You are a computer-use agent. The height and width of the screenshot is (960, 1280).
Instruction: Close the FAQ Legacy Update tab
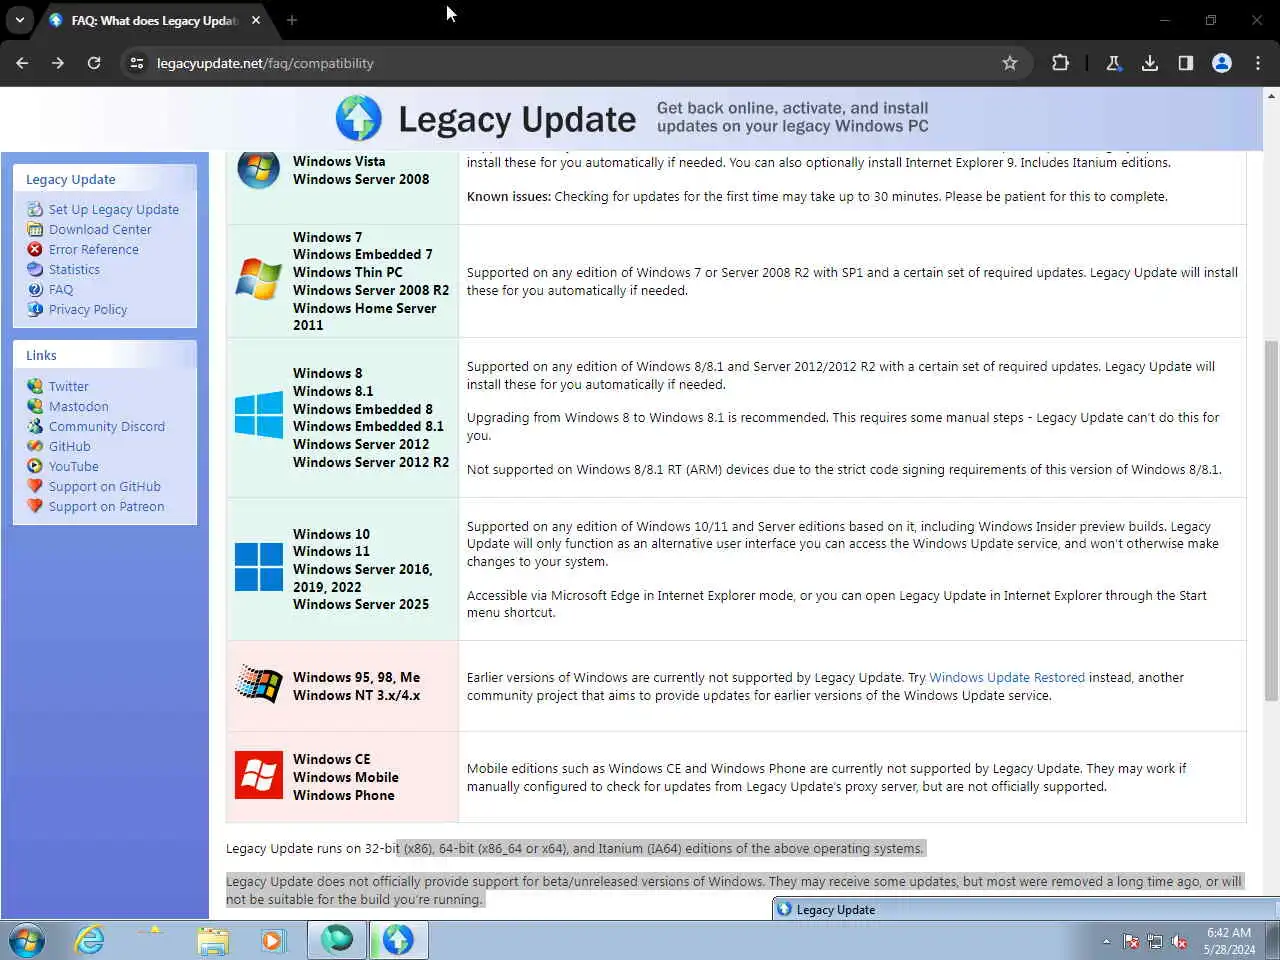coord(256,20)
